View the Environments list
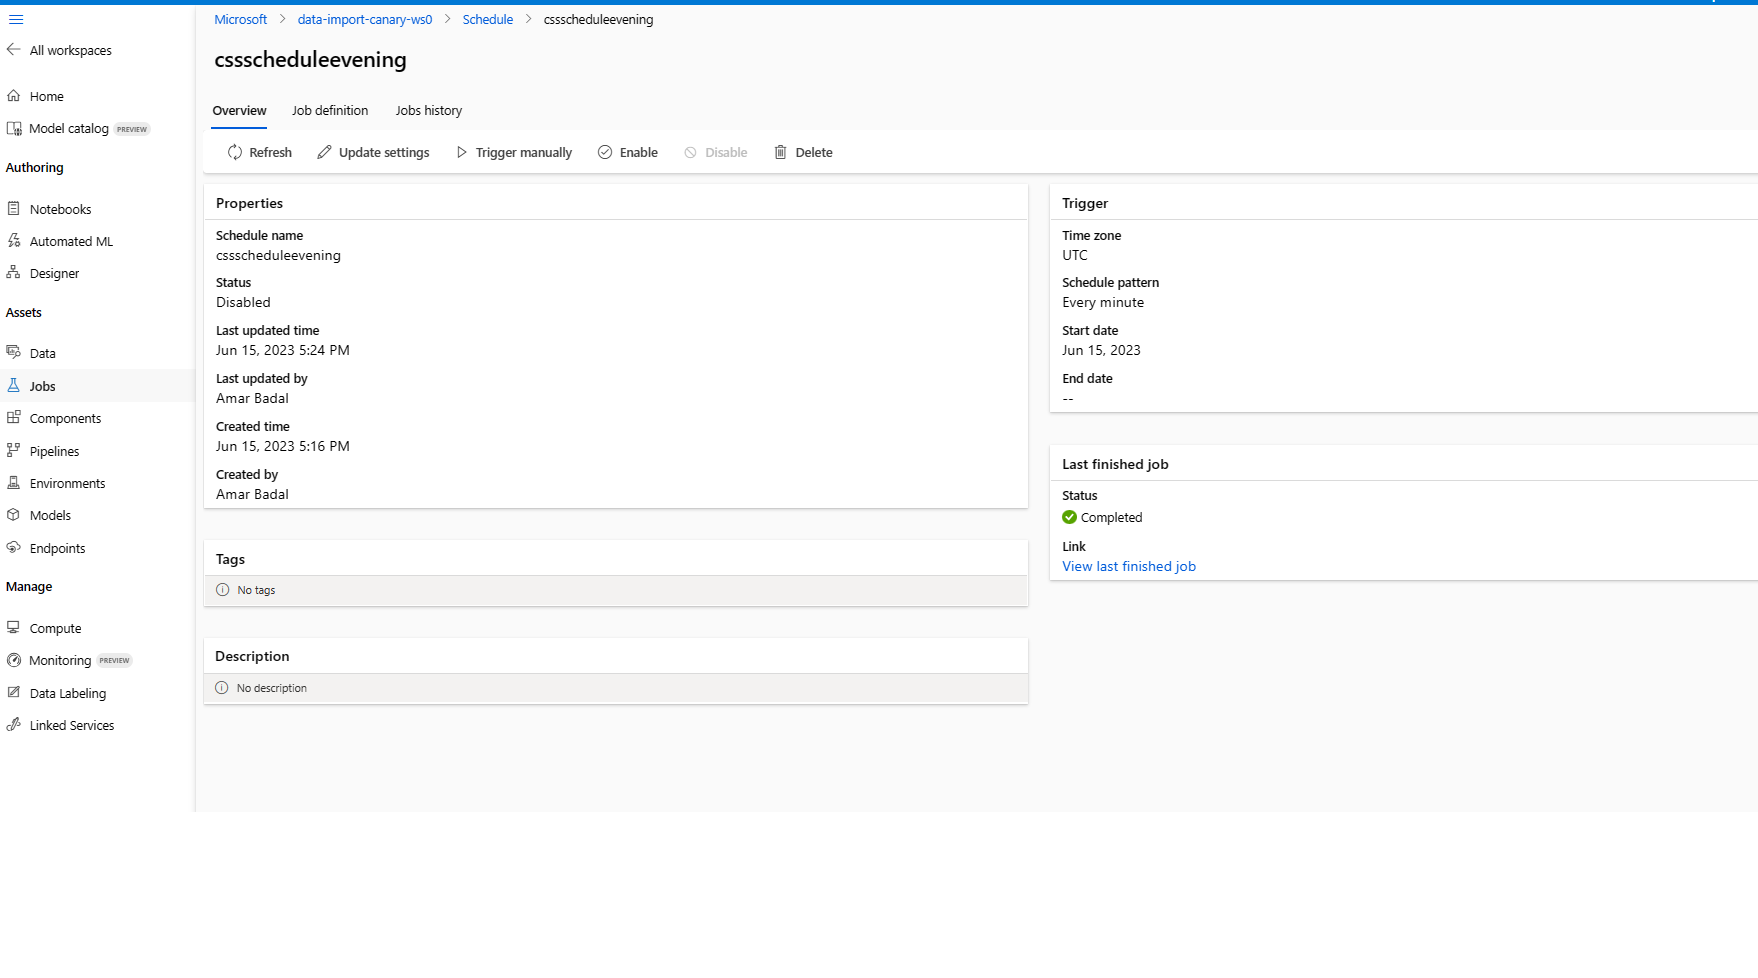 tap(67, 482)
